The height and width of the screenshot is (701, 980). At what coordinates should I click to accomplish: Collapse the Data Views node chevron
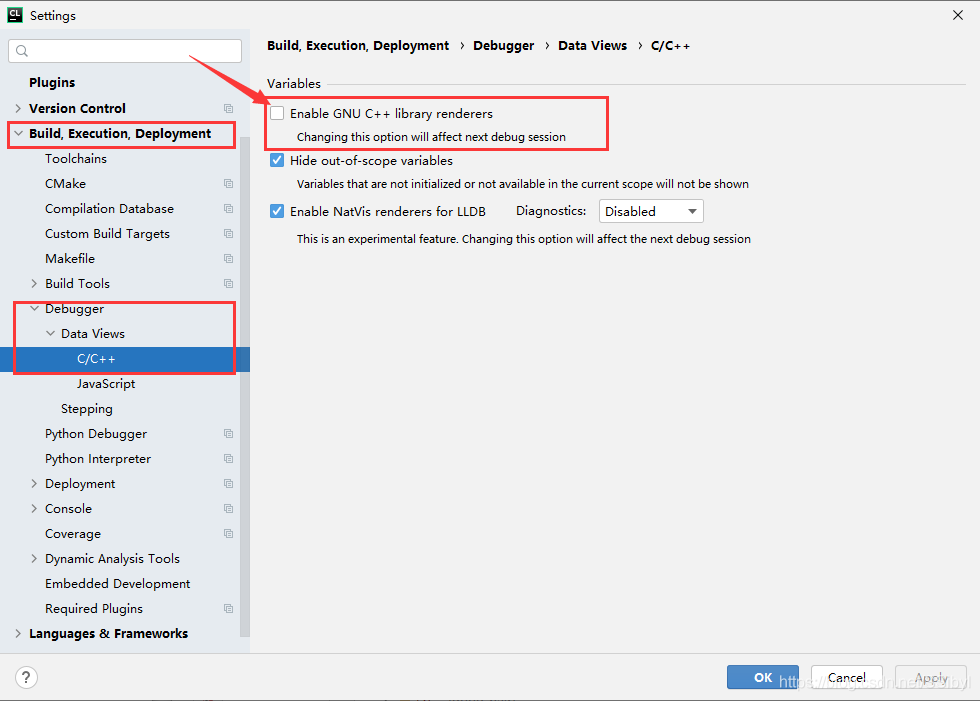coord(51,334)
